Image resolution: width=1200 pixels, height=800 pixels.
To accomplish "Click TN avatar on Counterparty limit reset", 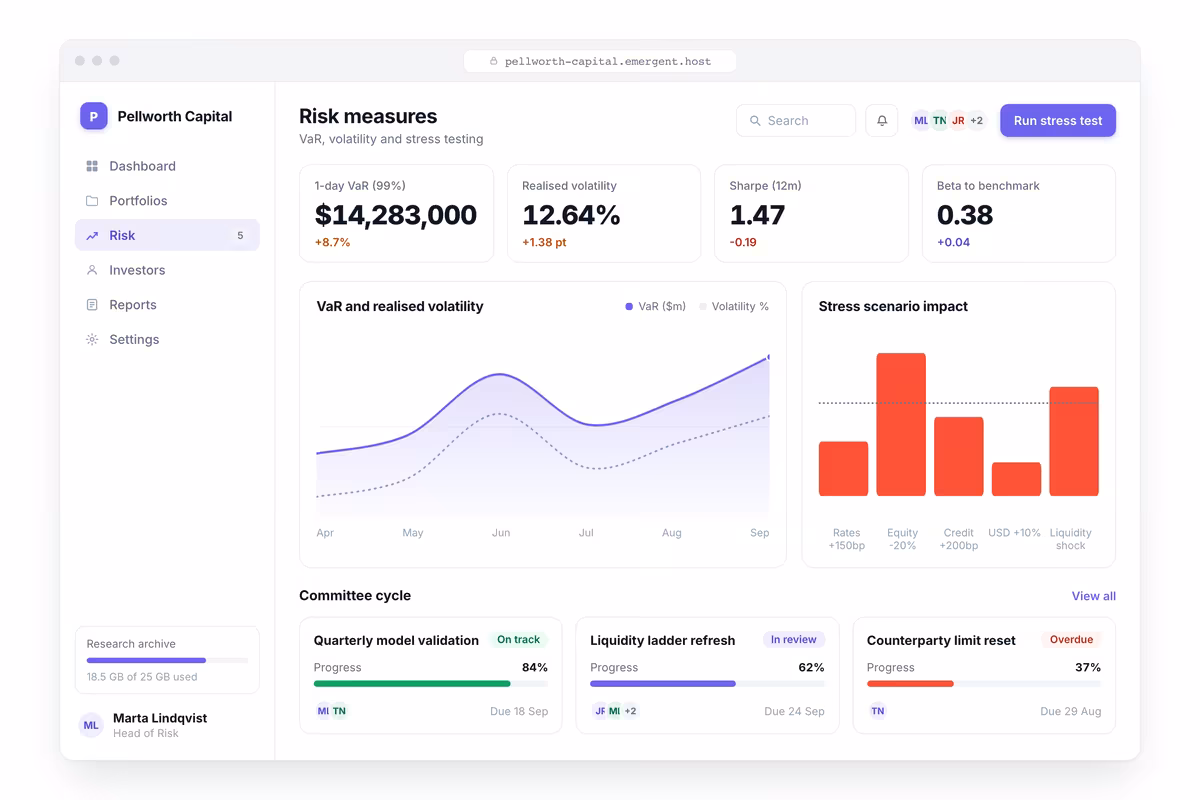I will (x=877, y=711).
